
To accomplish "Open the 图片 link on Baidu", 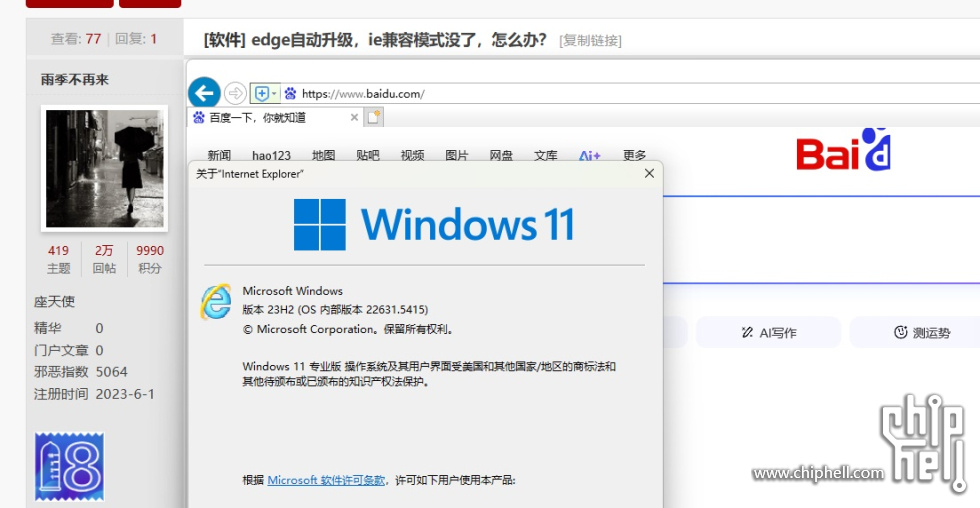I will tap(457, 155).
